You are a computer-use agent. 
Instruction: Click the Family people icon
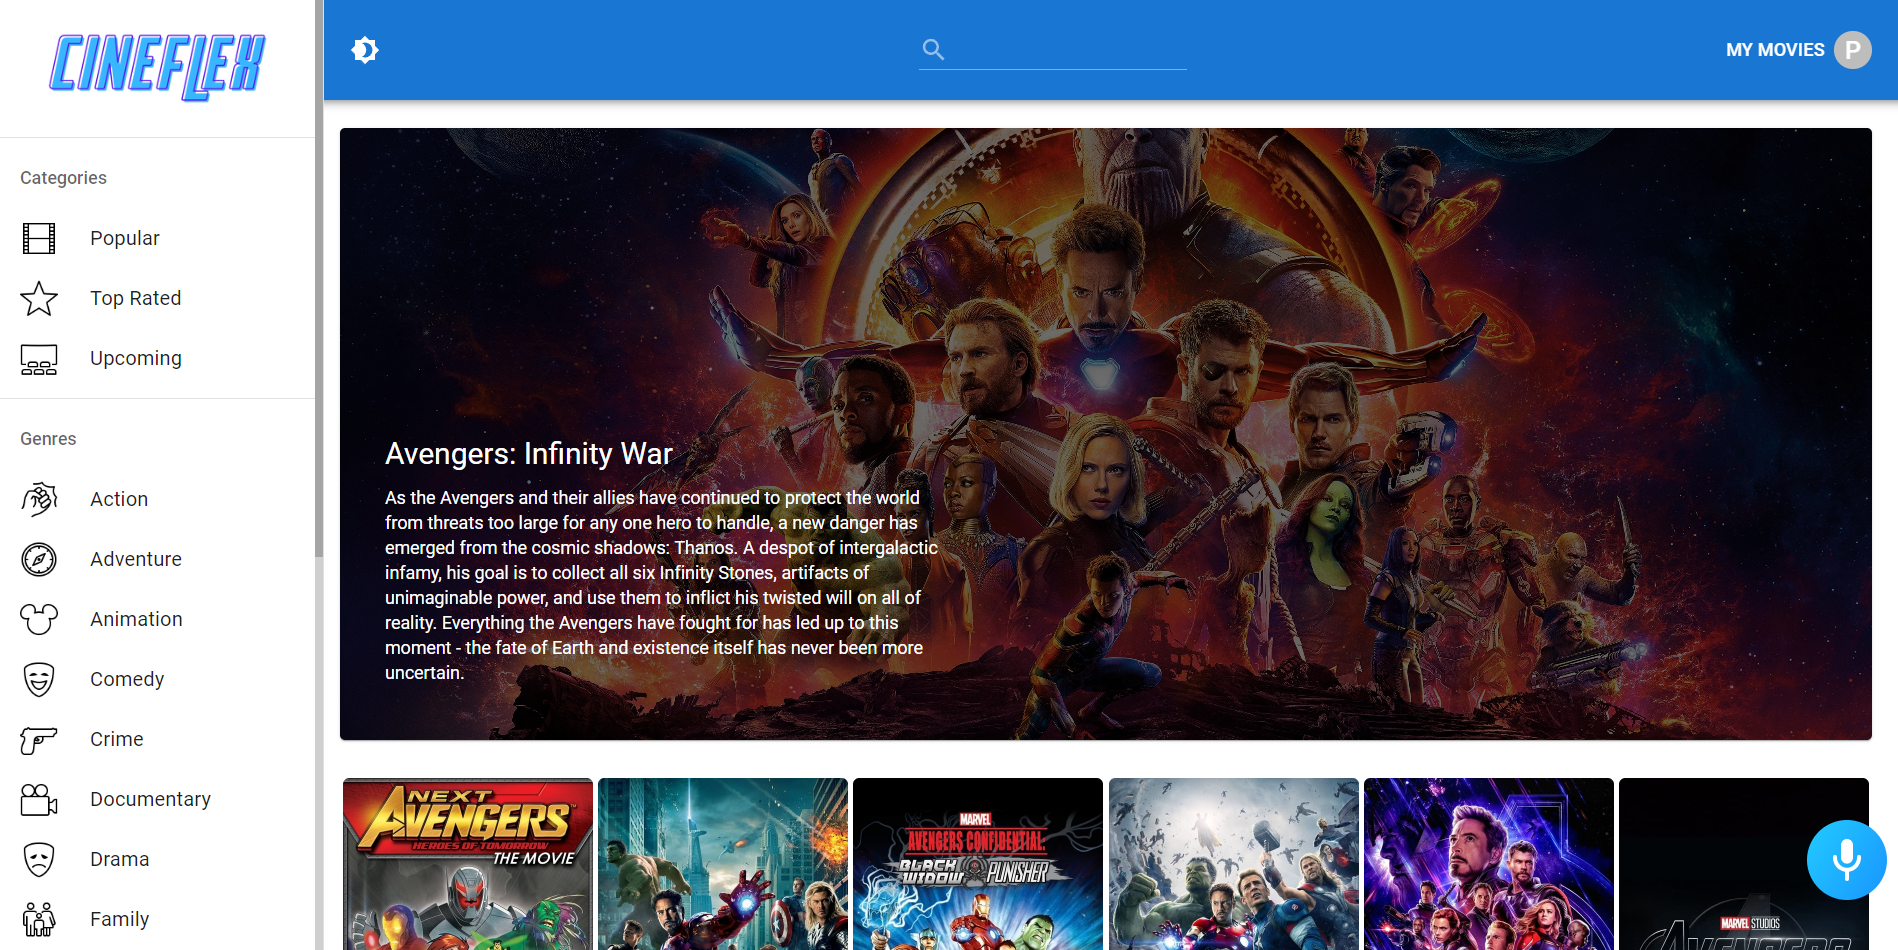39,919
